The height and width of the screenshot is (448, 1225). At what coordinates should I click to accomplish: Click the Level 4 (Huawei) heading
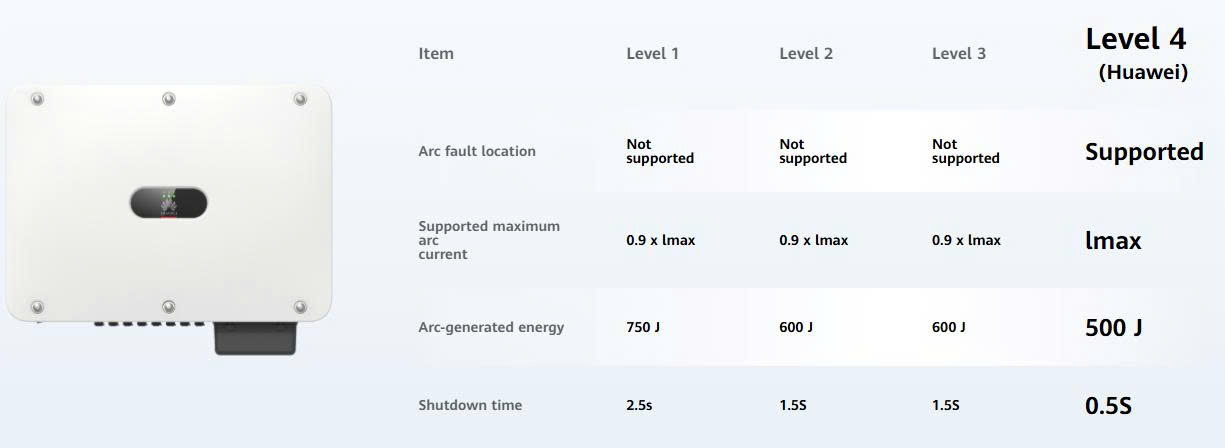point(1136,53)
